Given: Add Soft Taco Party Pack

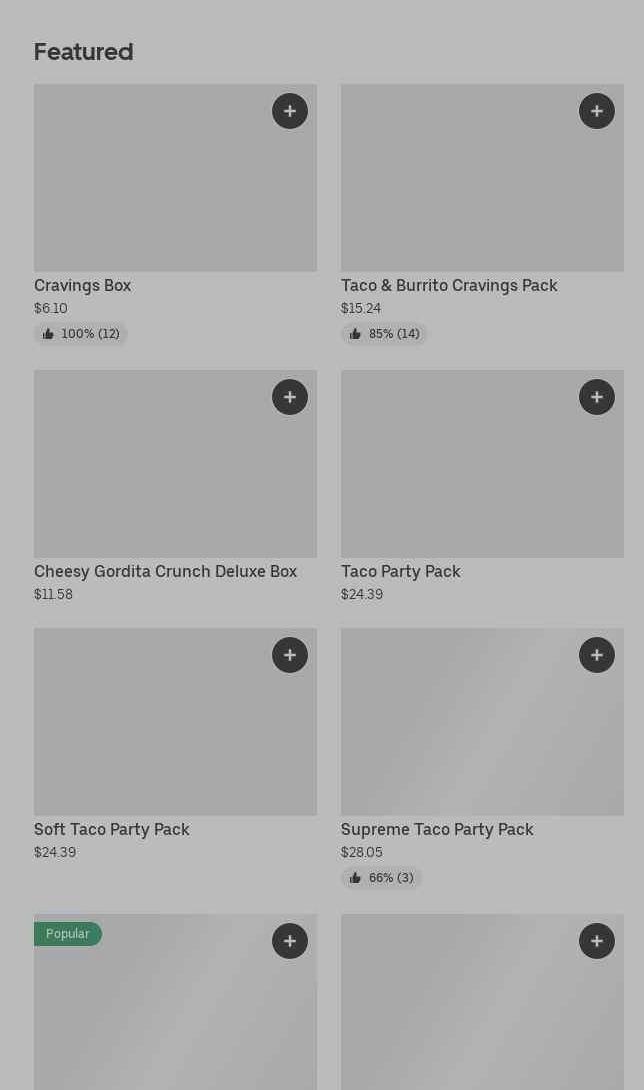Looking at the screenshot, I should pyautogui.click(x=290, y=655).
